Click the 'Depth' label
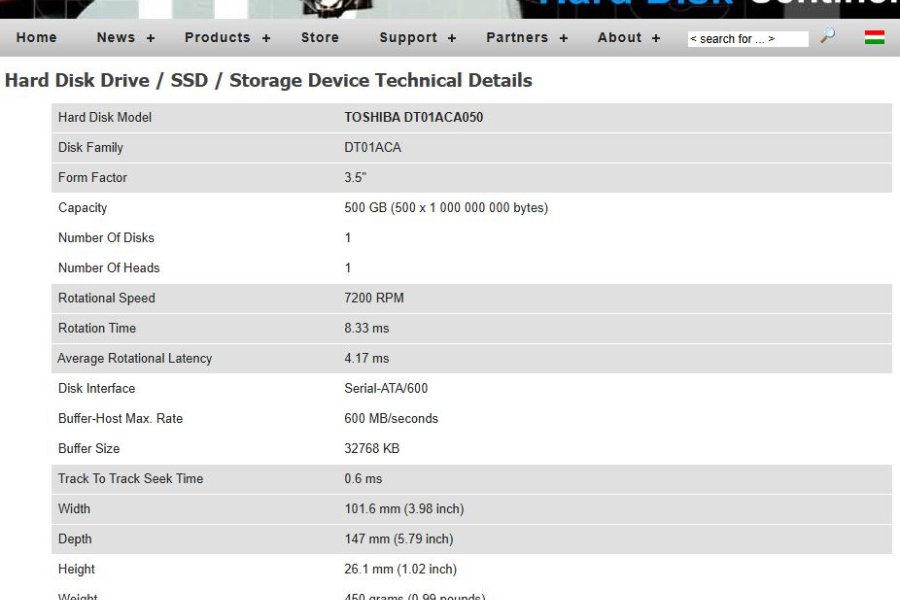Image resolution: width=900 pixels, height=600 pixels. 75,539
